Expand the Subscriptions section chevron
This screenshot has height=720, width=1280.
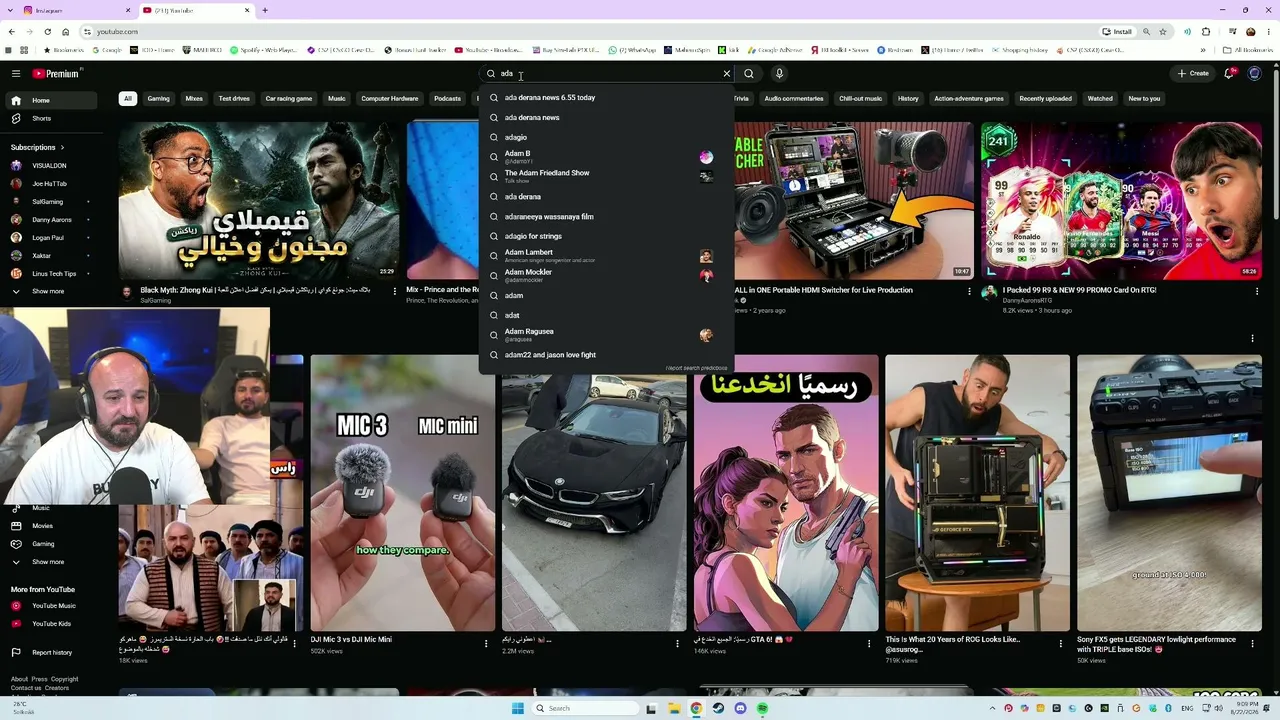(62, 147)
